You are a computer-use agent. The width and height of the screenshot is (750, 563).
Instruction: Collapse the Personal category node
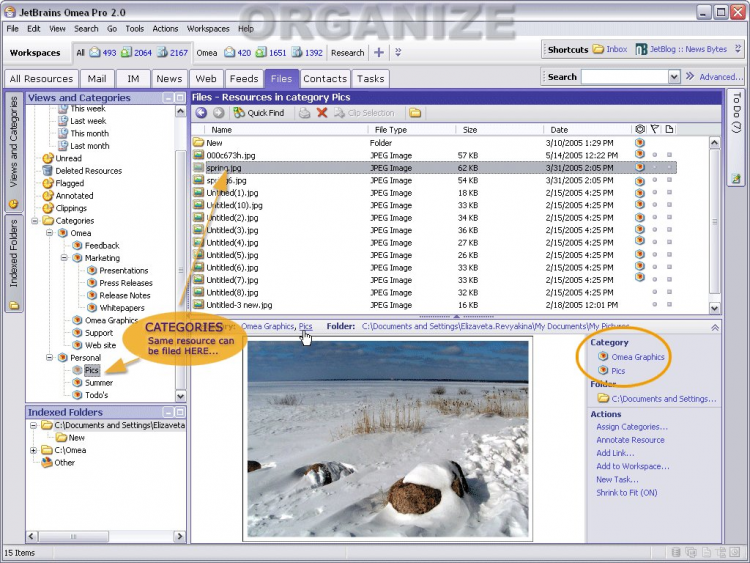[x=49, y=357]
